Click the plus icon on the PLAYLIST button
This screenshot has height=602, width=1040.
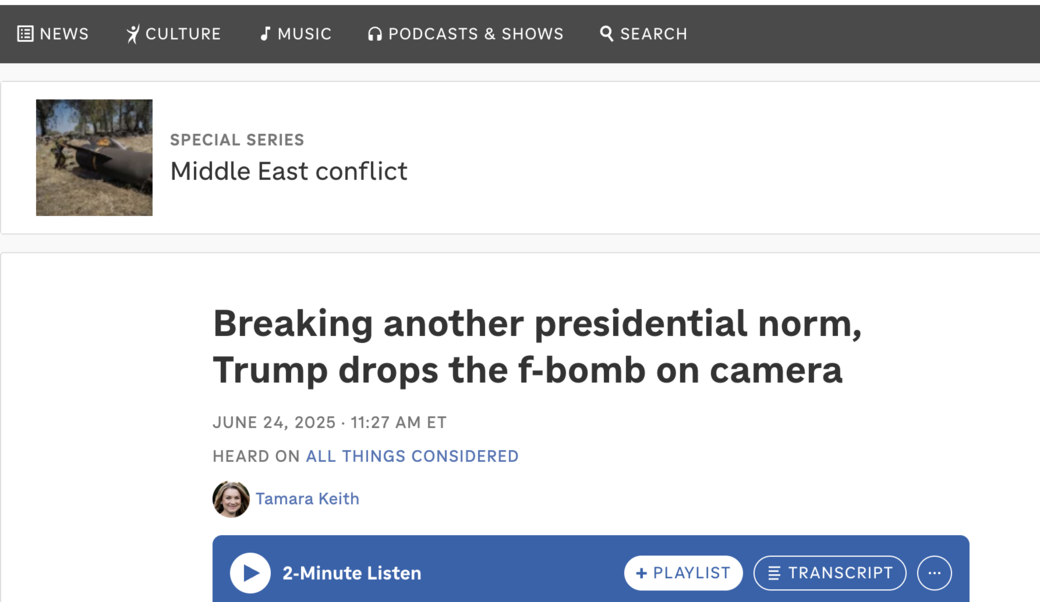point(640,573)
